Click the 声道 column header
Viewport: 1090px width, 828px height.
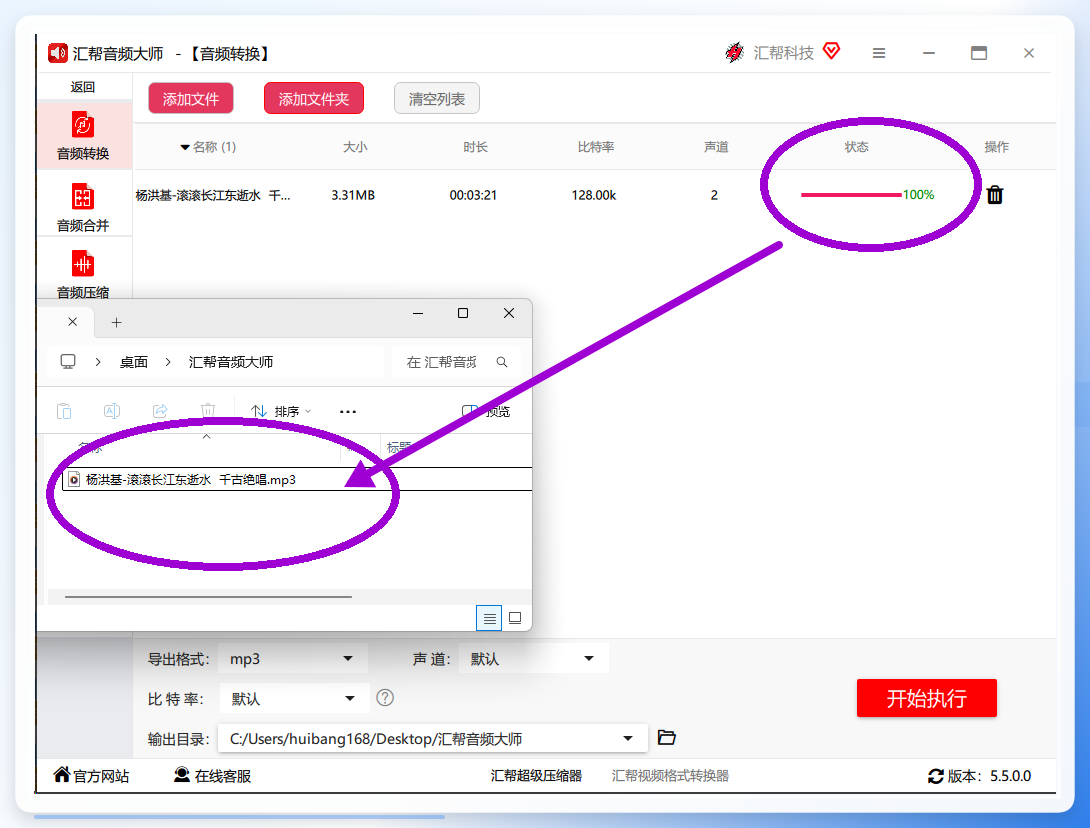pyautogui.click(x=716, y=147)
